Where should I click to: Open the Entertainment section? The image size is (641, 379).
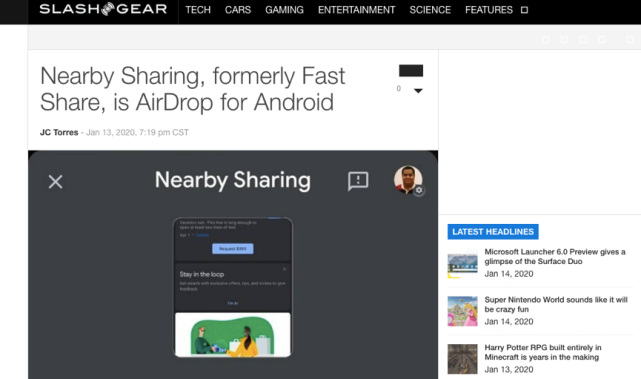(x=356, y=10)
